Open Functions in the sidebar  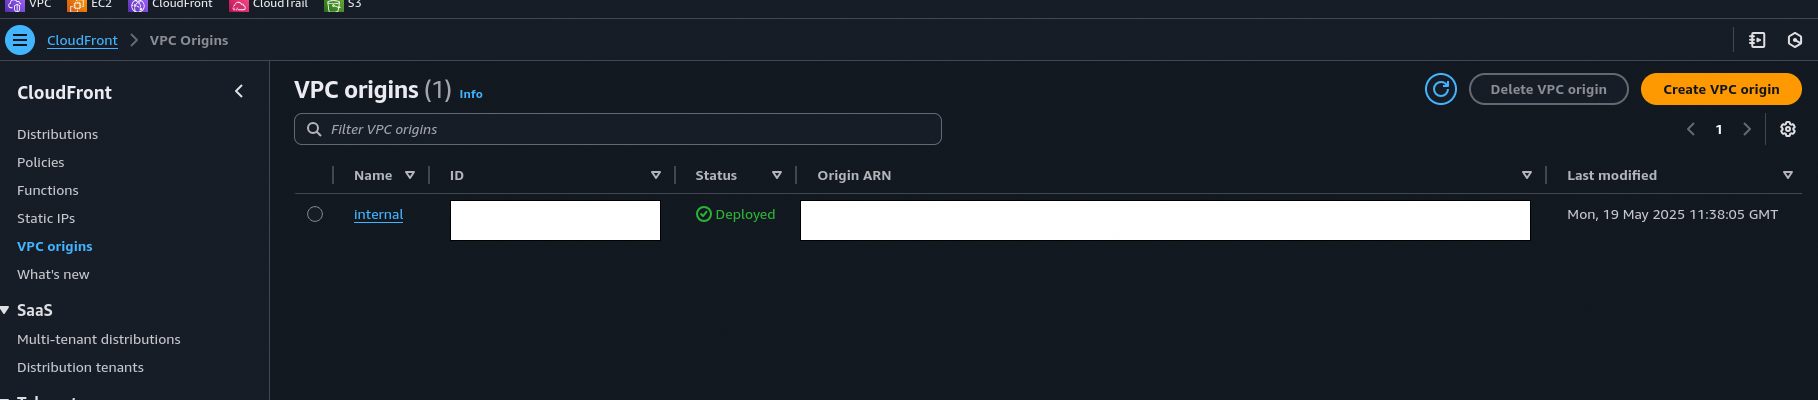pos(47,190)
